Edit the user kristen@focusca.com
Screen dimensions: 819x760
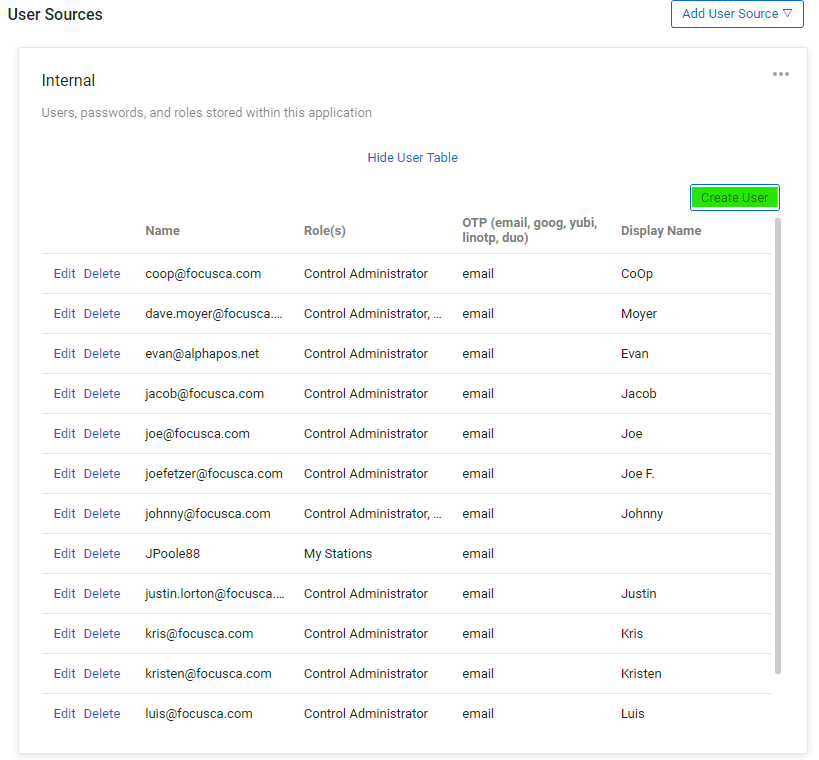click(x=64, y=673)
